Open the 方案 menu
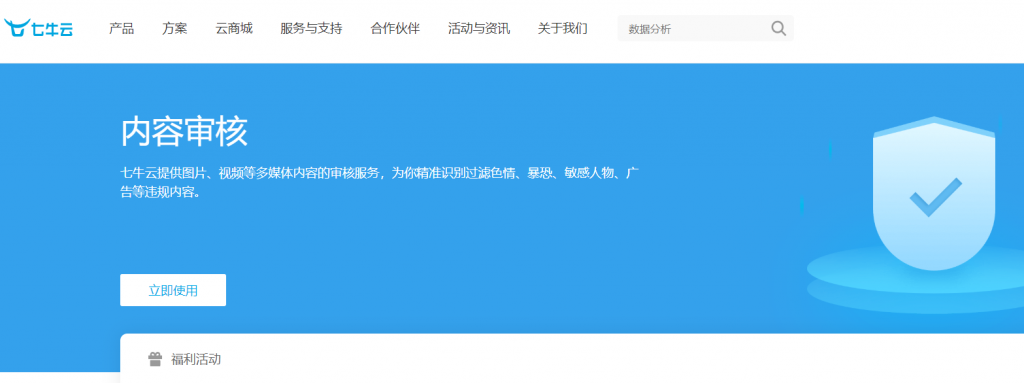Image resolution: width=1024 pixels, height=383 pixels. pyautogui.click(x=175, y=29)
